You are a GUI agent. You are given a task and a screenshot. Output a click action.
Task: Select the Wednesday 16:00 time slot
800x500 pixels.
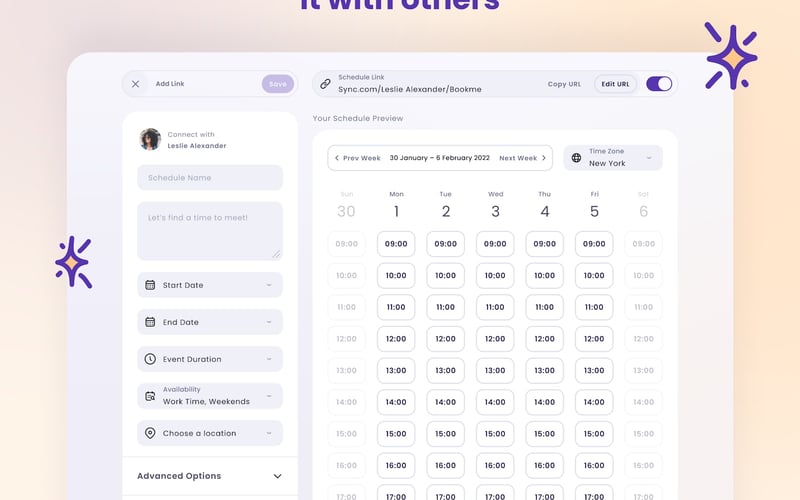[x=495, y=465]
